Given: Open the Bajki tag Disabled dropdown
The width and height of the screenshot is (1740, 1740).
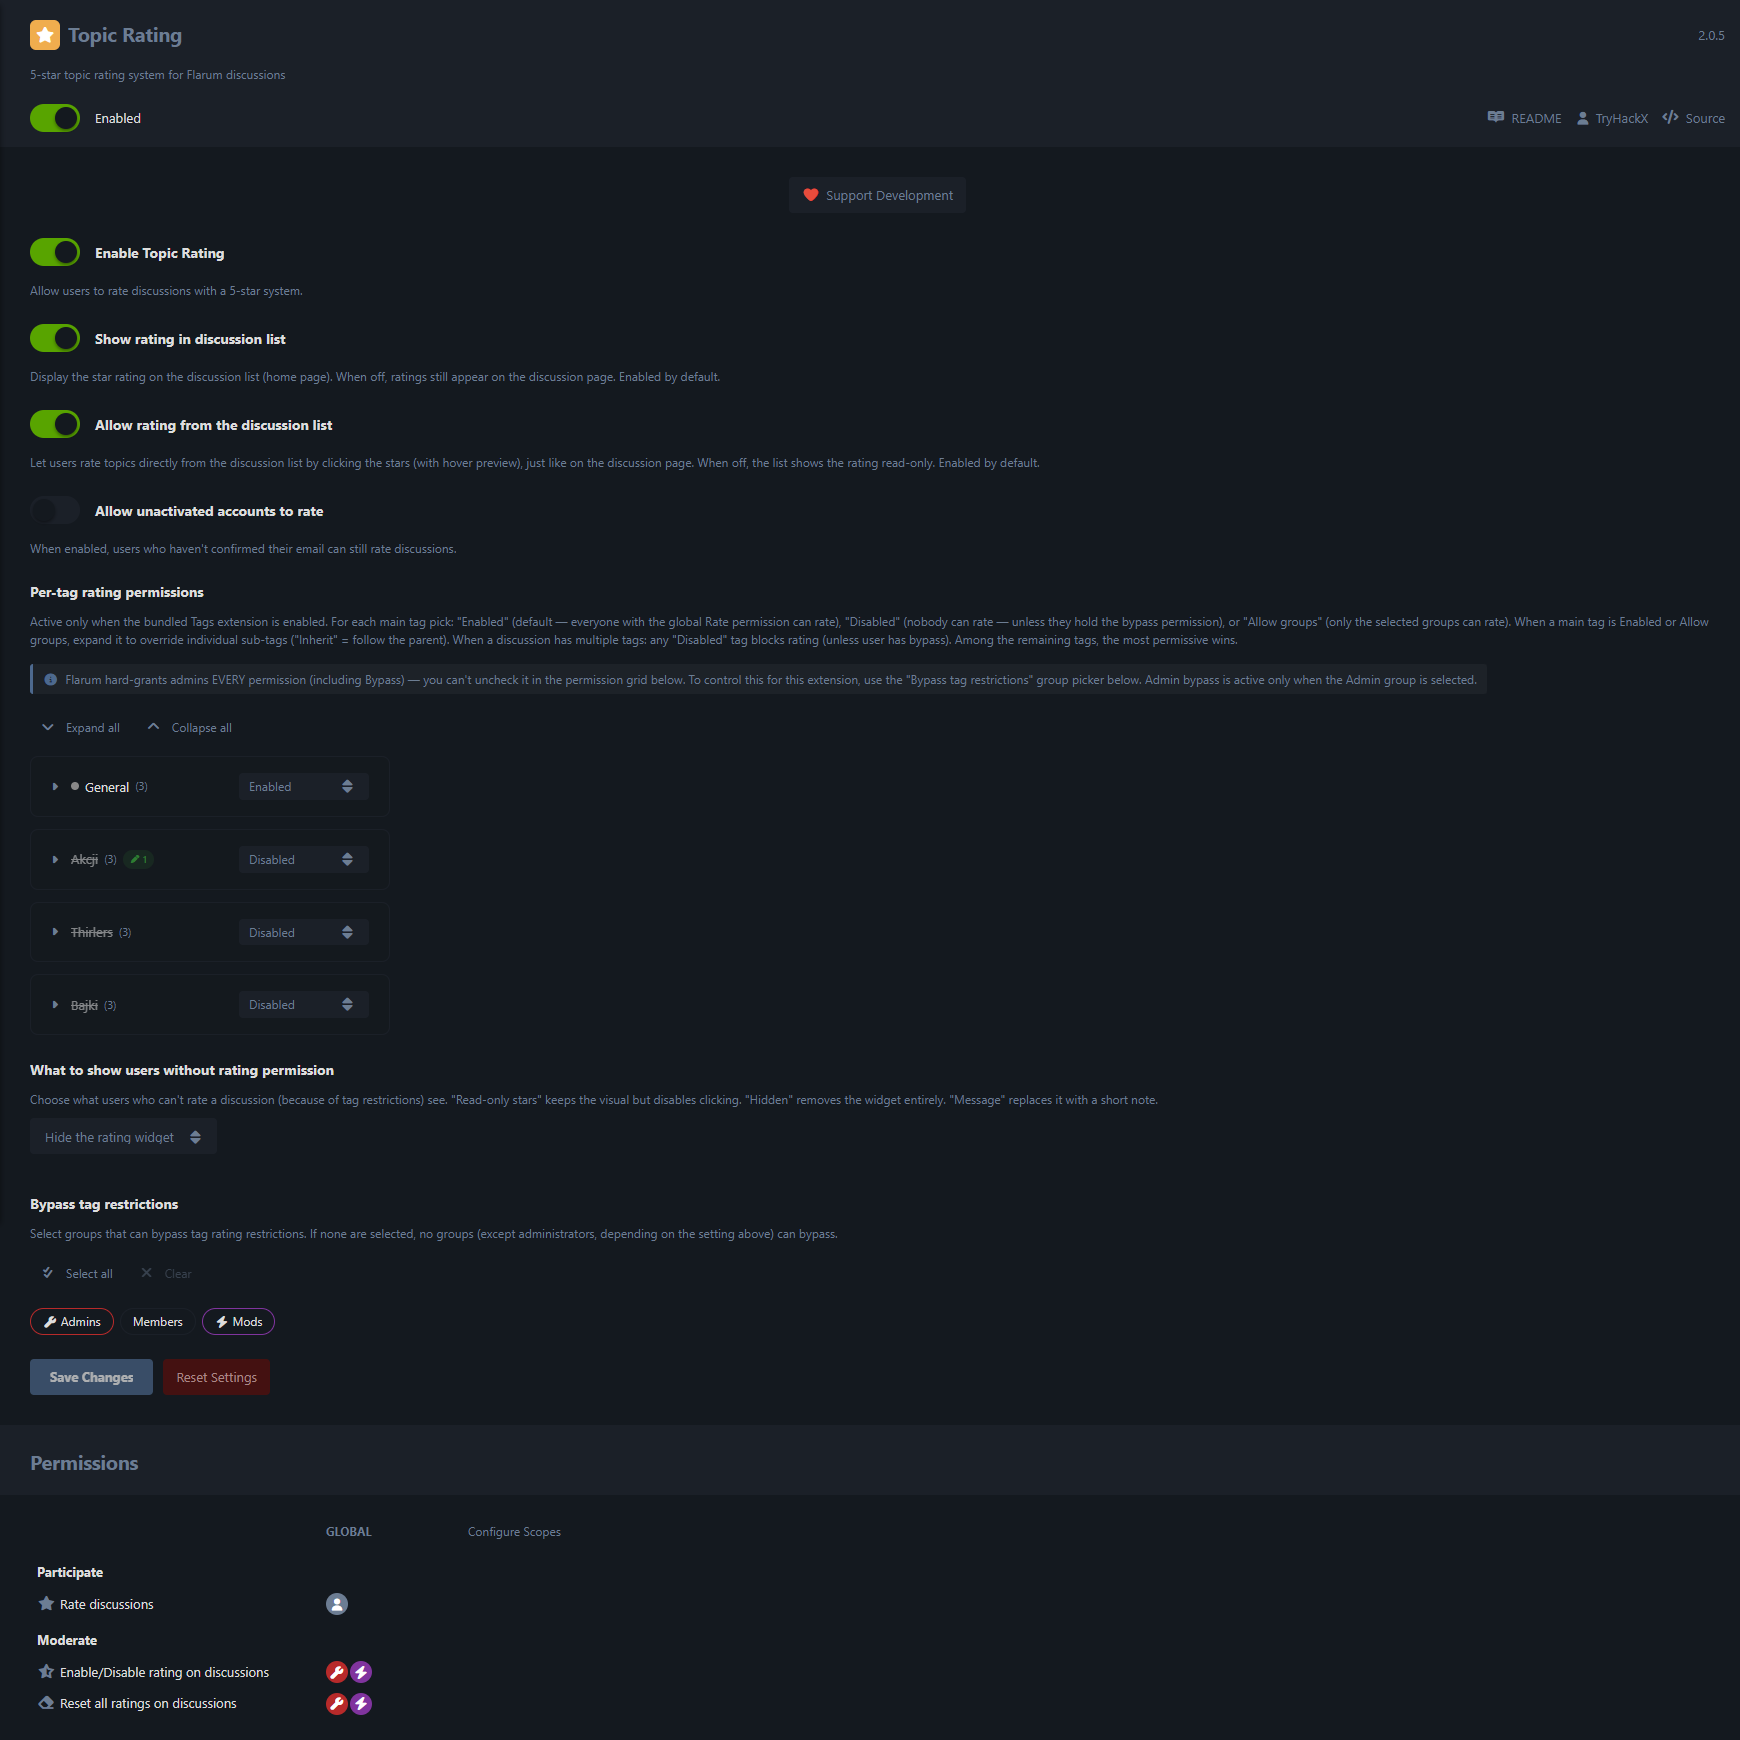Looking at the screenshot, I should coord(304,1005).
